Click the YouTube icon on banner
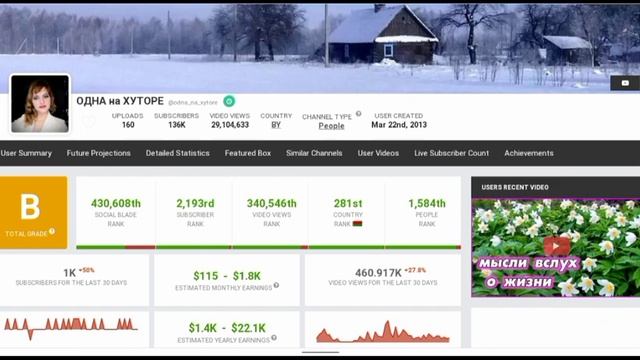Screen dimensions: 640x360 625,83
